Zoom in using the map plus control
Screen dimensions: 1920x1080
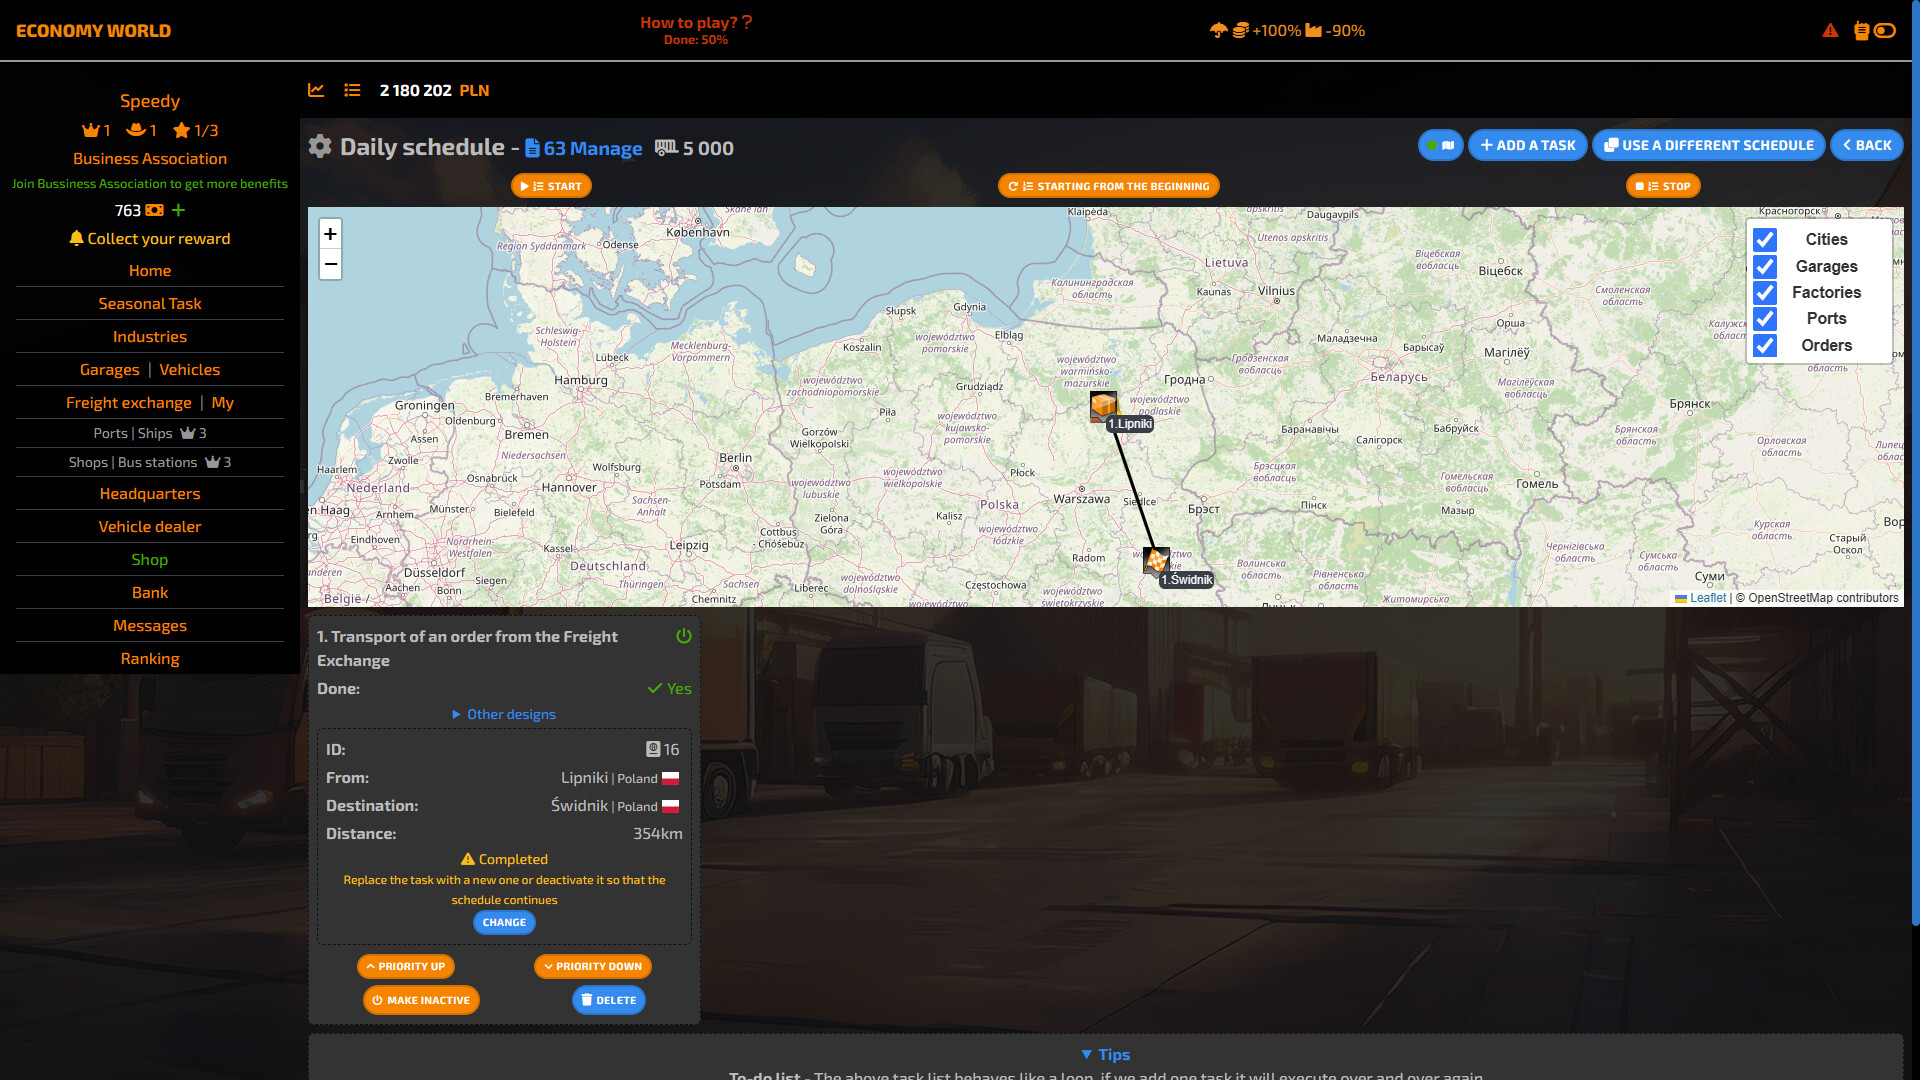330,234
